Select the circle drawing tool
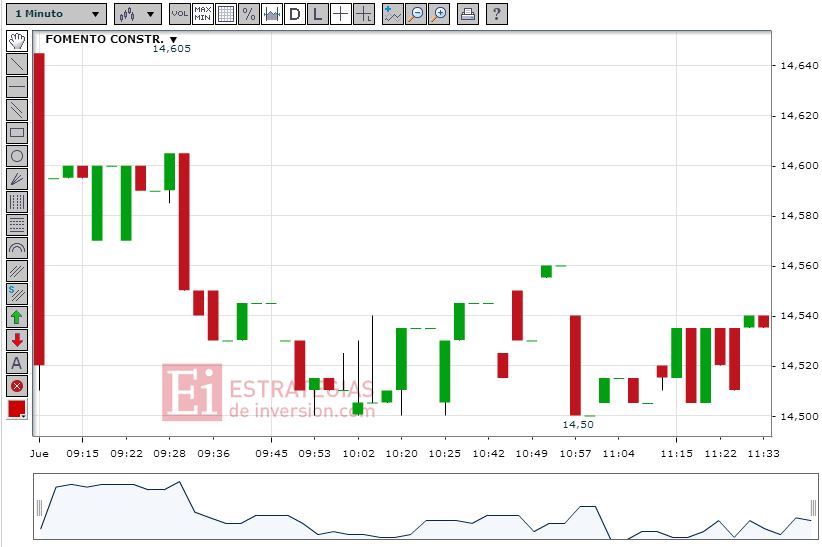This screenshot has width=822, height=547. 17,156
